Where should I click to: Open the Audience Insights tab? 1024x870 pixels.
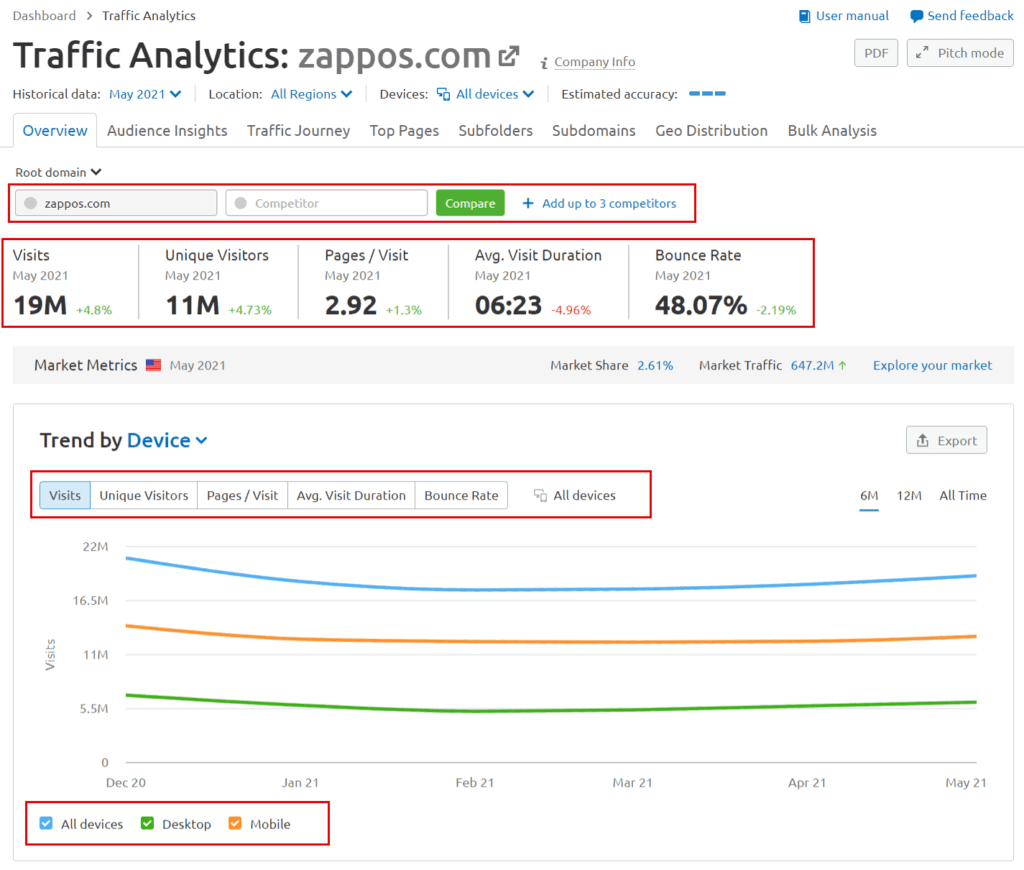[167, 131]
